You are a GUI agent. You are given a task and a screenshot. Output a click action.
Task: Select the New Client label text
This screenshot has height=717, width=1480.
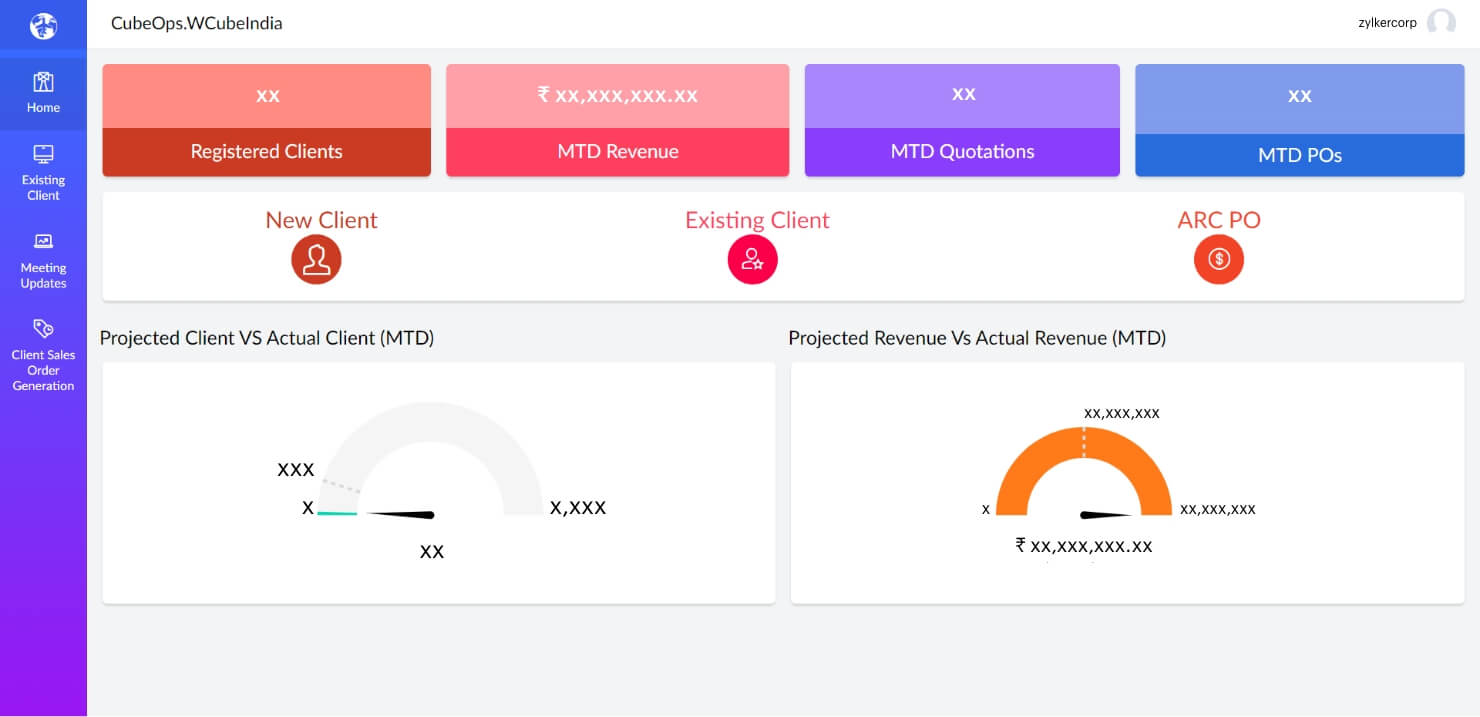[x=321, y=219]
